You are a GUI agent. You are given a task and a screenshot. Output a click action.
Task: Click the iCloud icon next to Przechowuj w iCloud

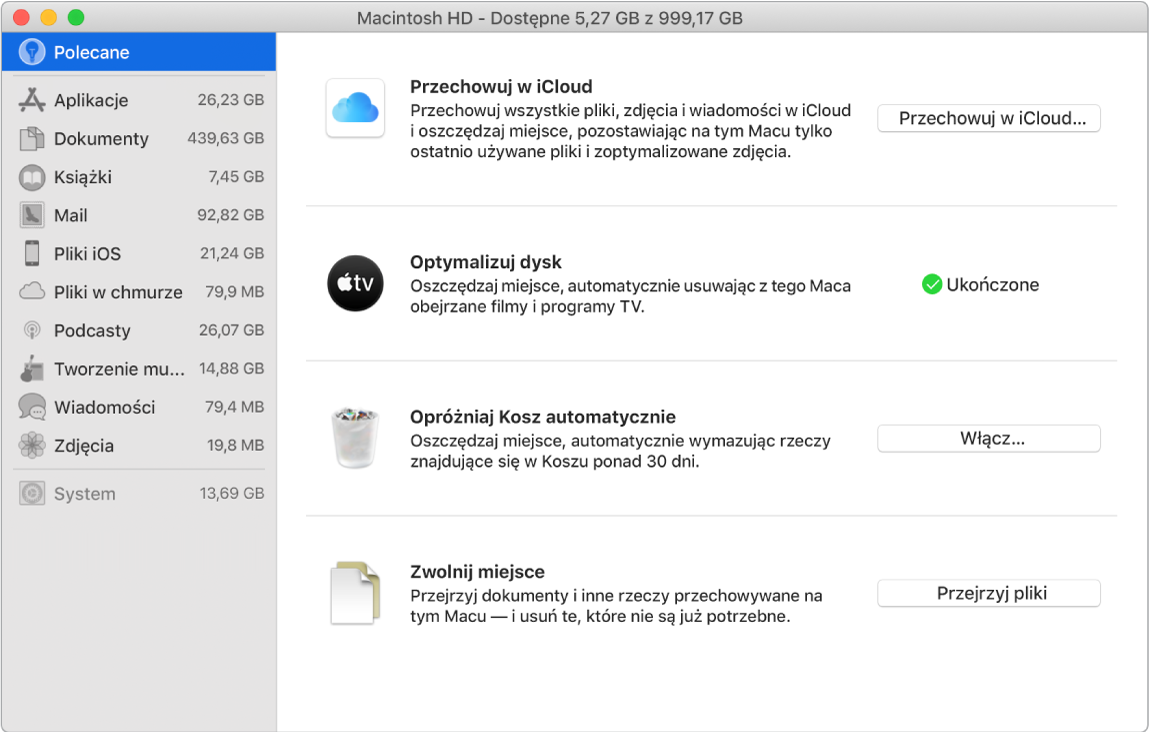pyautogui.click(x=355, y=108)
